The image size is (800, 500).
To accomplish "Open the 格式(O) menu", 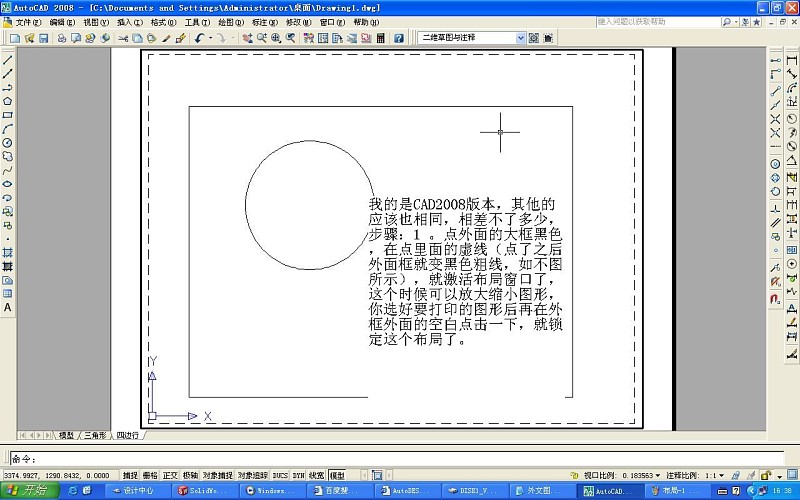I will (x=163, y=22).
